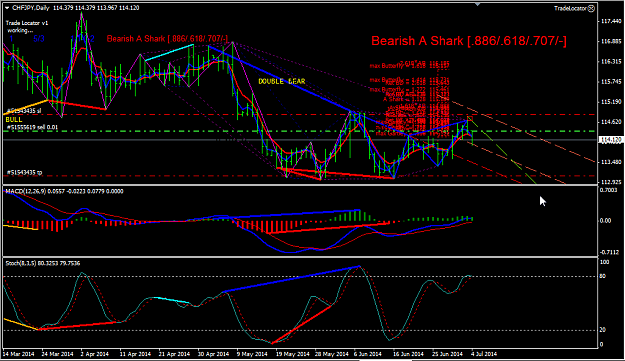
Task: Click Stochastic scale value 100
Action: (x=604, y=262)
